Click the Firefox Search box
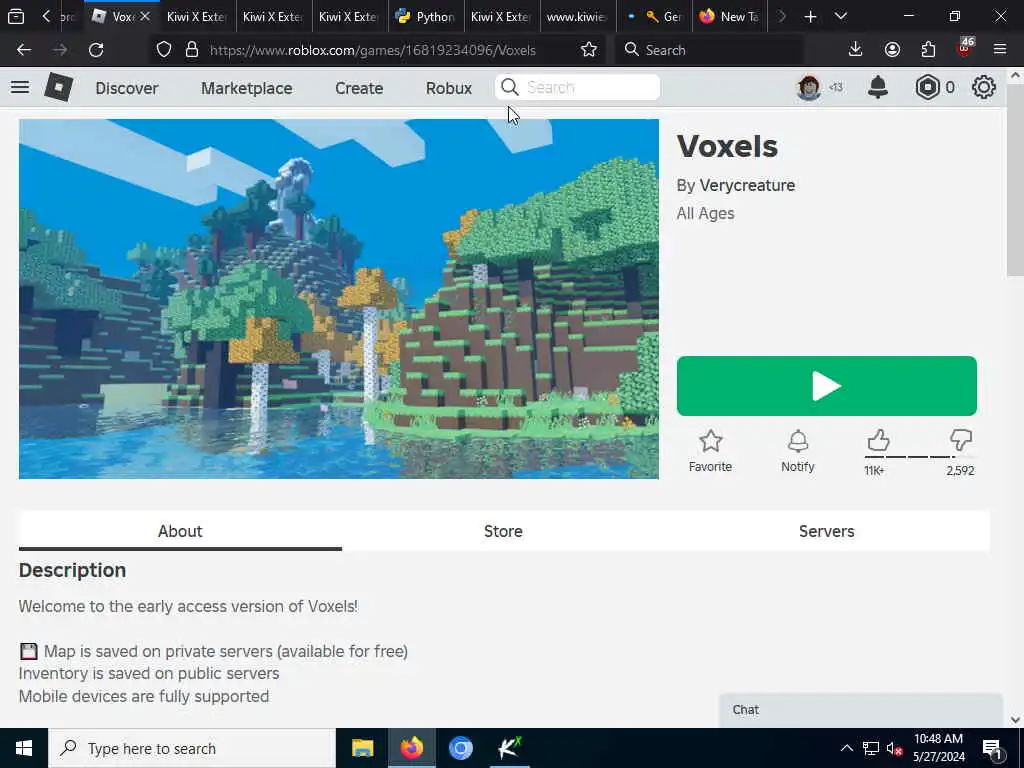 pos(709,50)
